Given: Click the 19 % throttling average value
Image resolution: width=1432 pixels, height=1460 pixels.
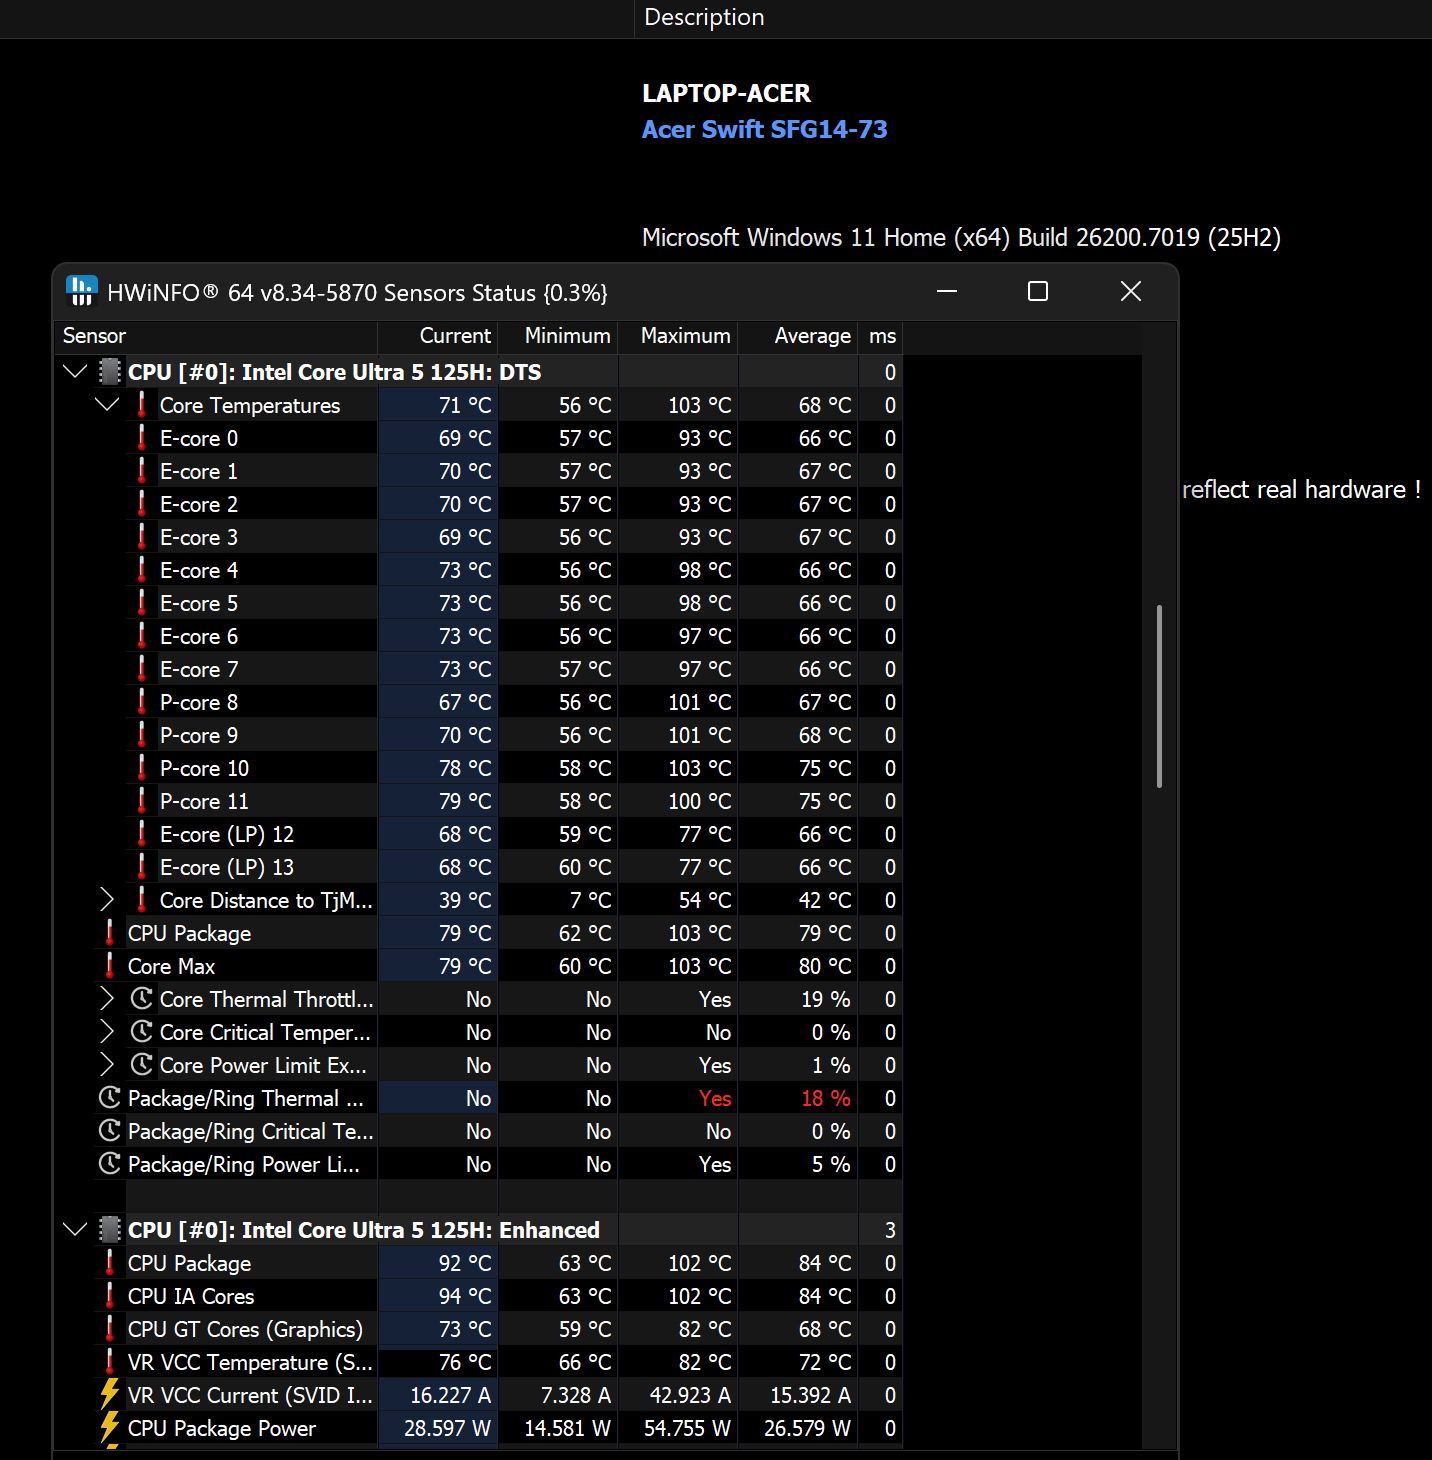Looking at the screenshot, I should [826, 999].
